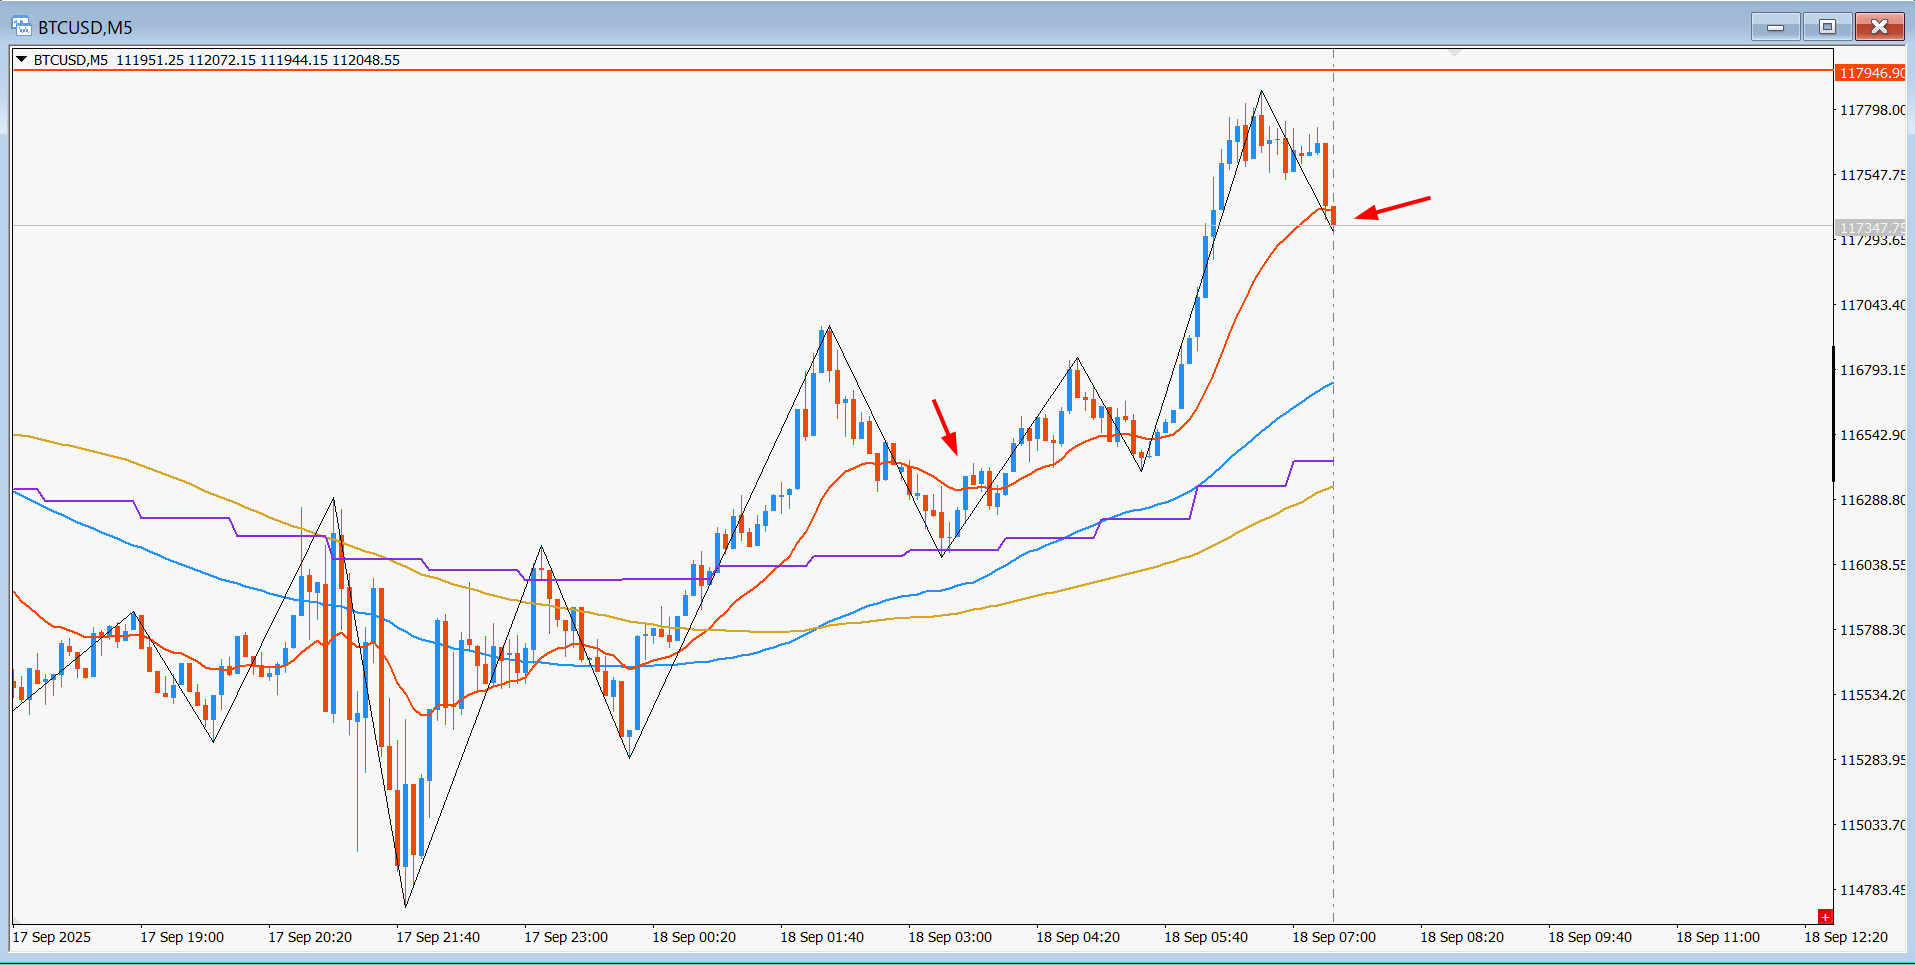Select the red arrow pointing at latest candle
Image resolution: width=1915 pixels, height=965 pixels.
point(1392,208)
